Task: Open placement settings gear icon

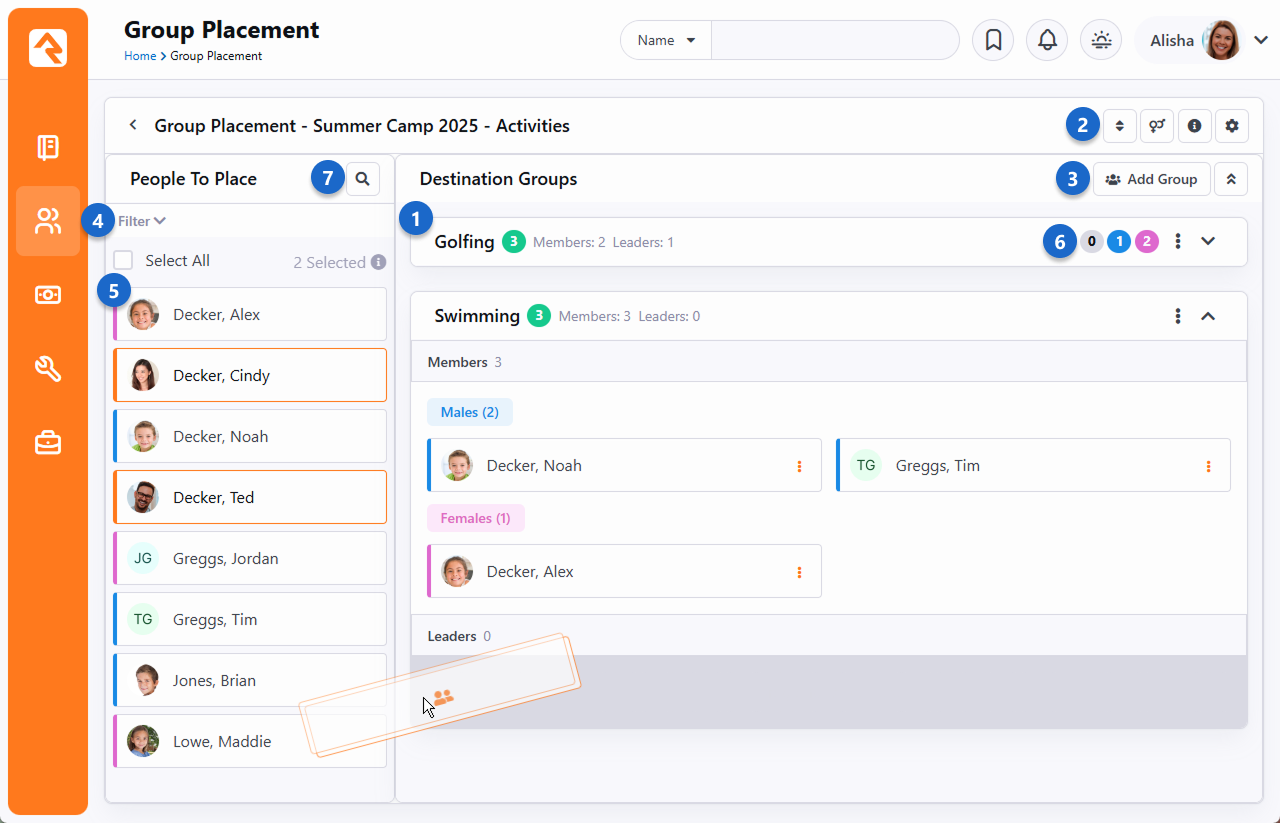Action: pyautogui.click(x=1231, y=126)
